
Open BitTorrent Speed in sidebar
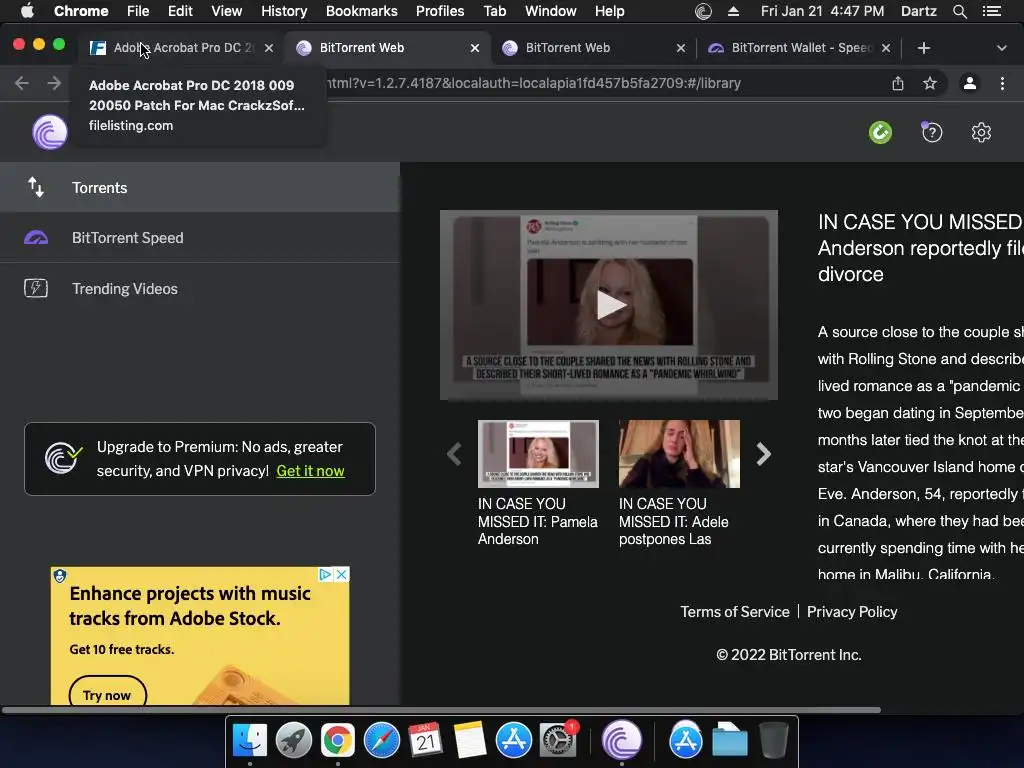pos(200,238)
